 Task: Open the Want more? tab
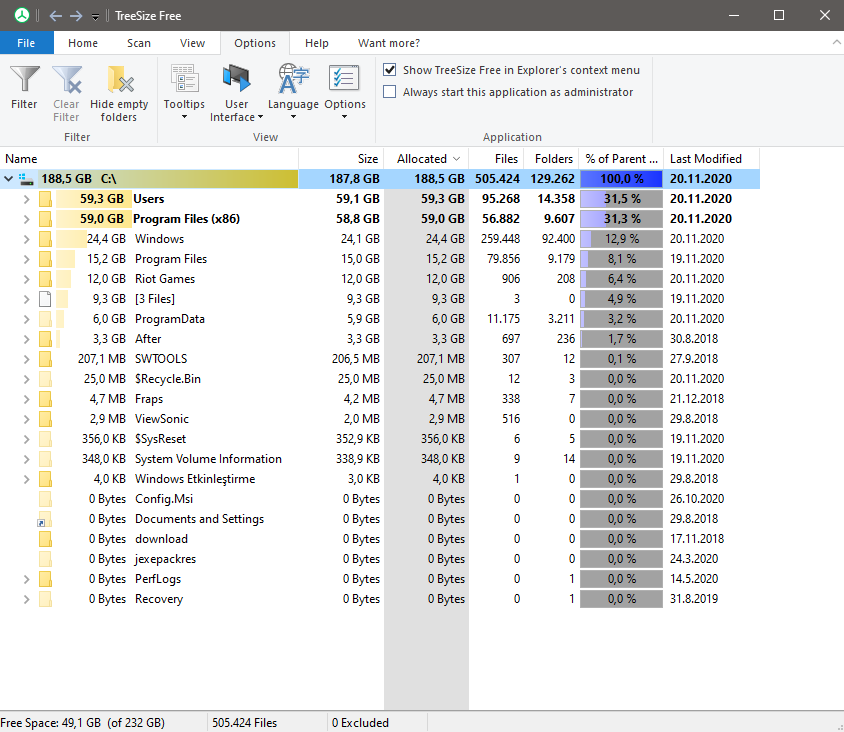[x=389, y=43]
